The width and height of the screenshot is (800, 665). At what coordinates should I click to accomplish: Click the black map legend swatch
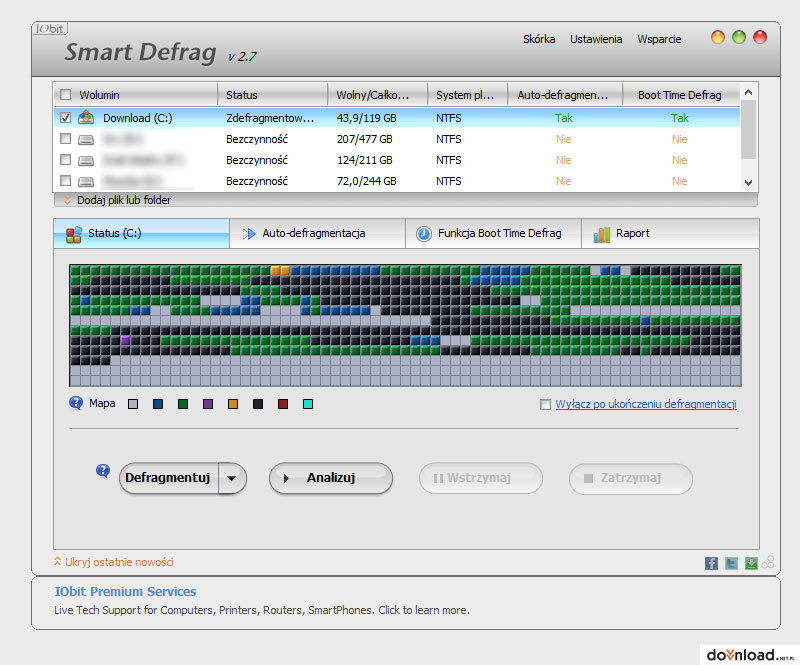(258, 404)
